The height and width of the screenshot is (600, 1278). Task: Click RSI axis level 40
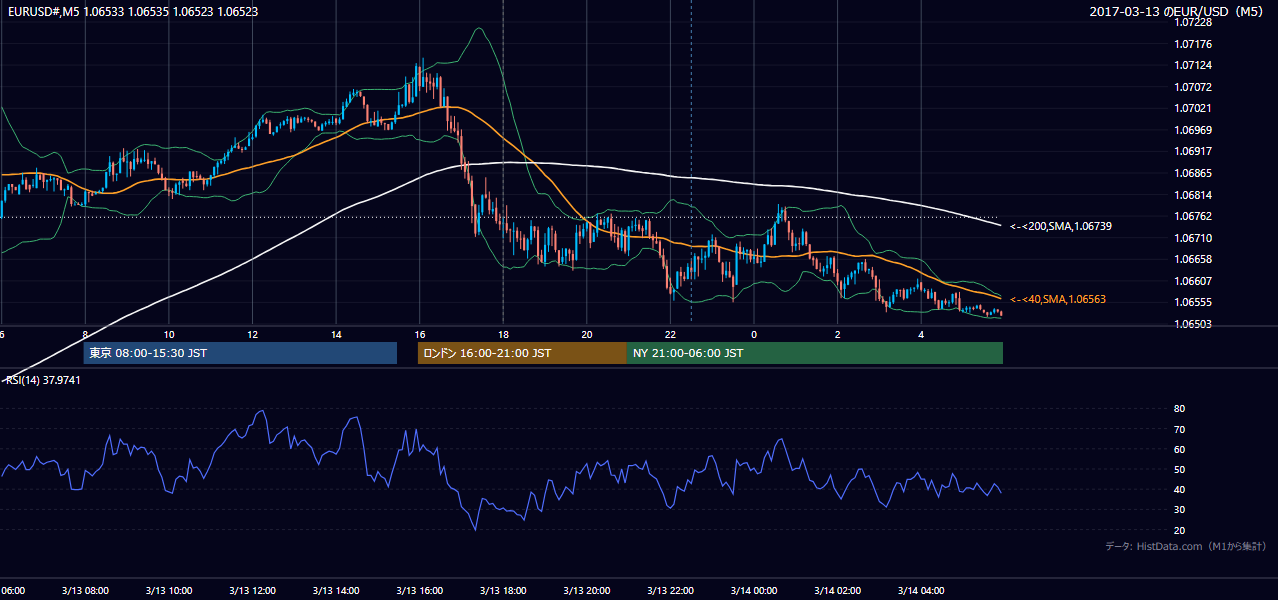[1179, 489]
